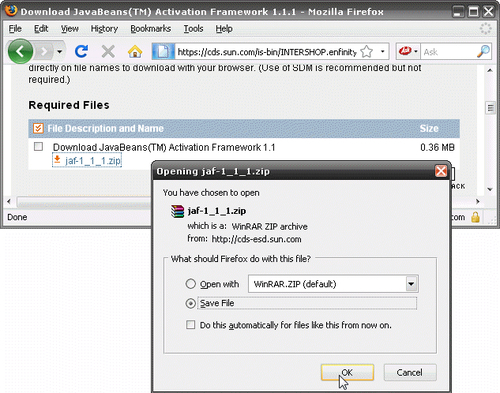Click the page scrollbar up arrow
The image size is (500, 393).
(x=490, y=71)
